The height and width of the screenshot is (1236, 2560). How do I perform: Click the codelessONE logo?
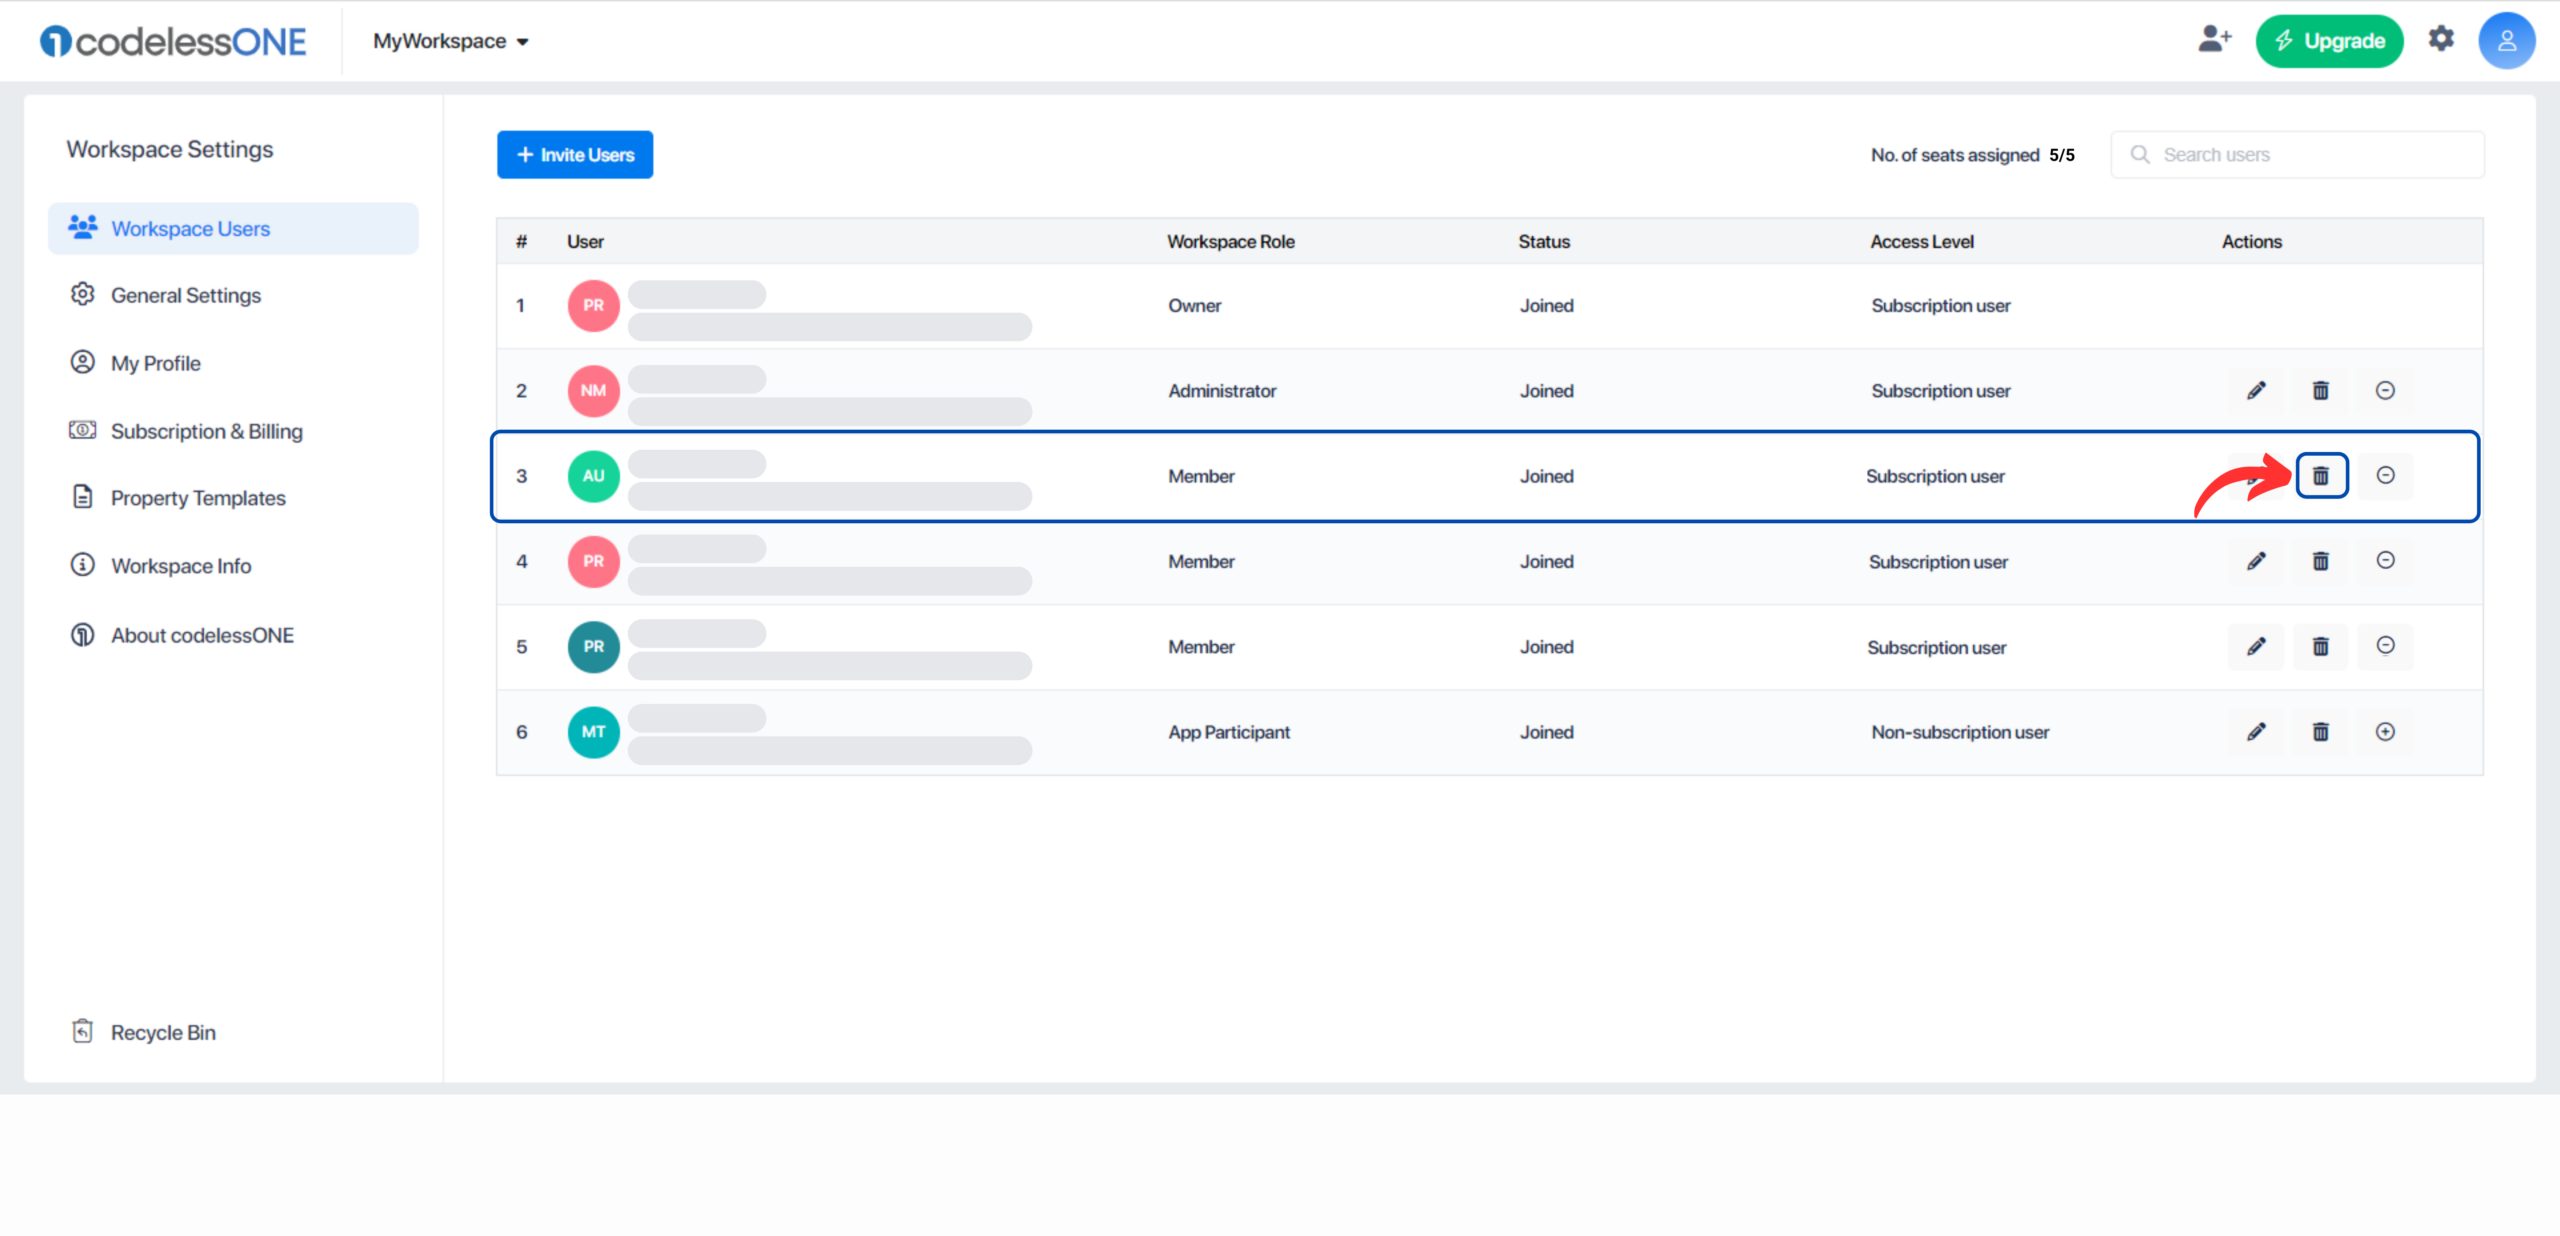click(173, 41)
